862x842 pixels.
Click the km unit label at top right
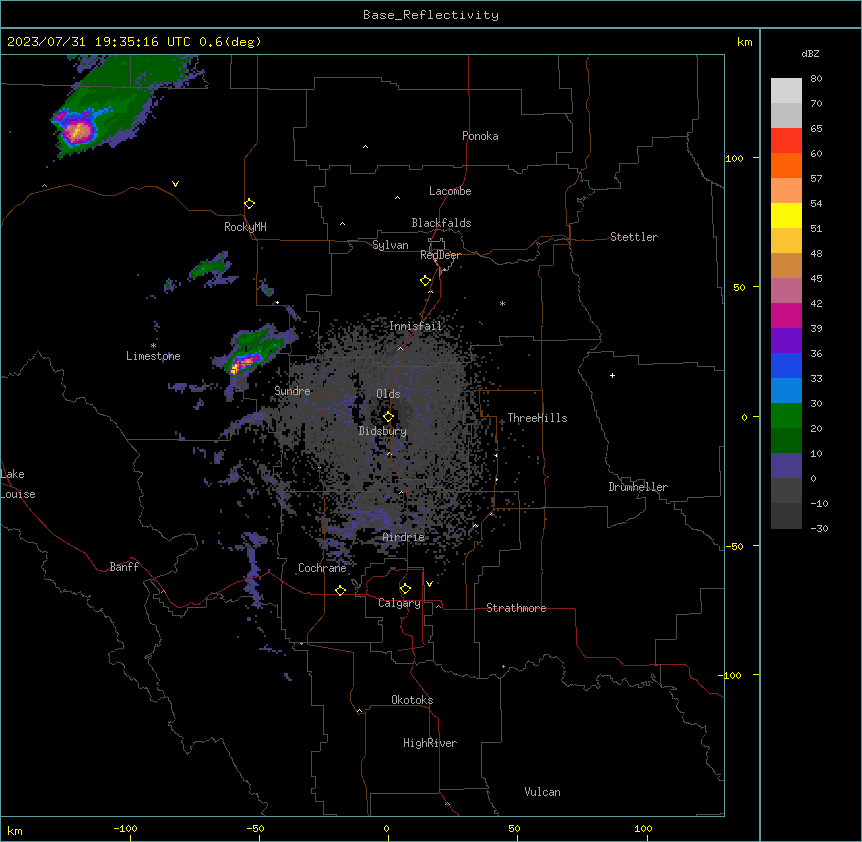tap(744, 42)
